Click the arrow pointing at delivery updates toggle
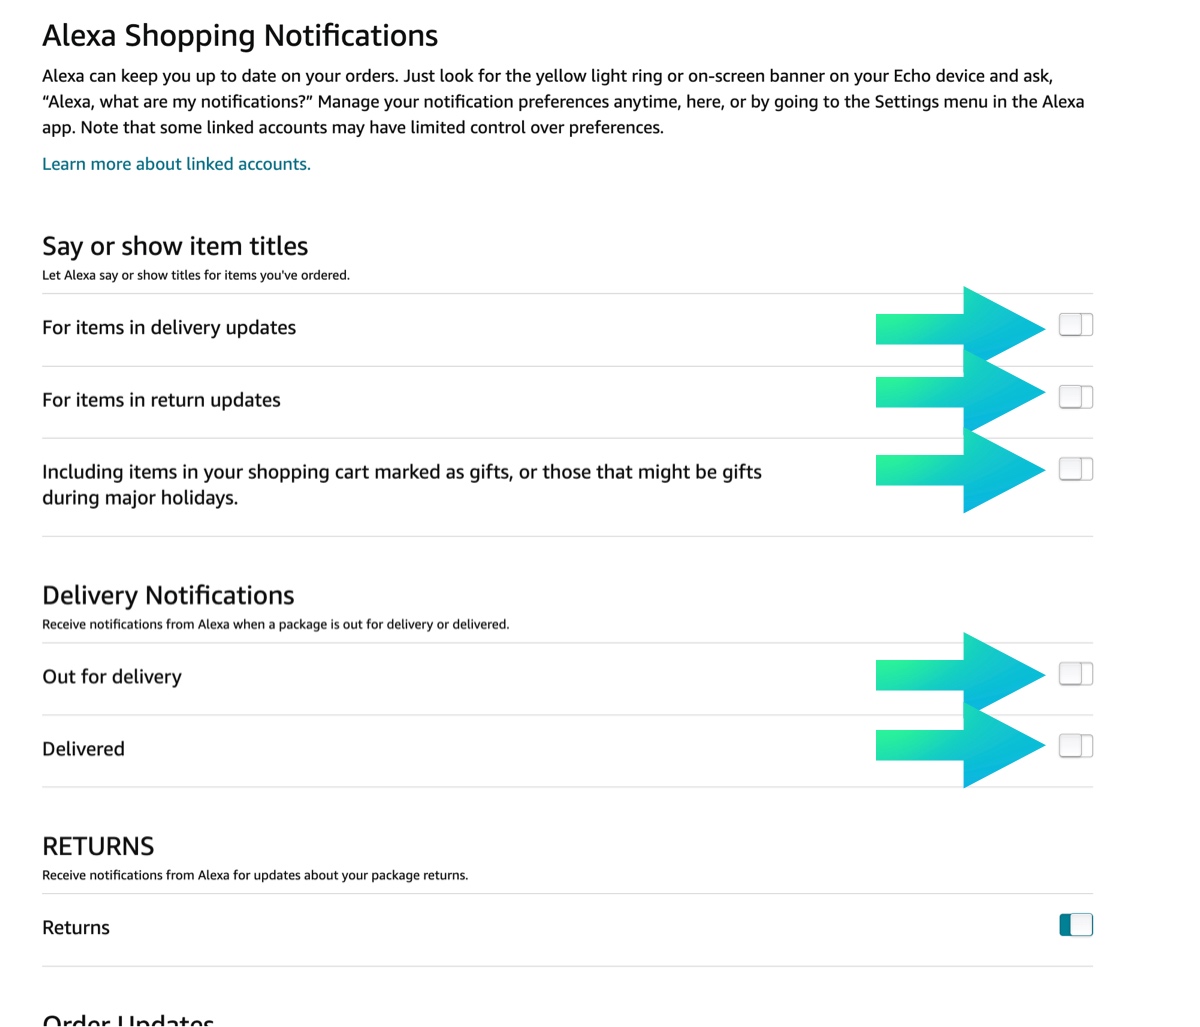Screen dimensions: 1200x1027 coord(960,327)
